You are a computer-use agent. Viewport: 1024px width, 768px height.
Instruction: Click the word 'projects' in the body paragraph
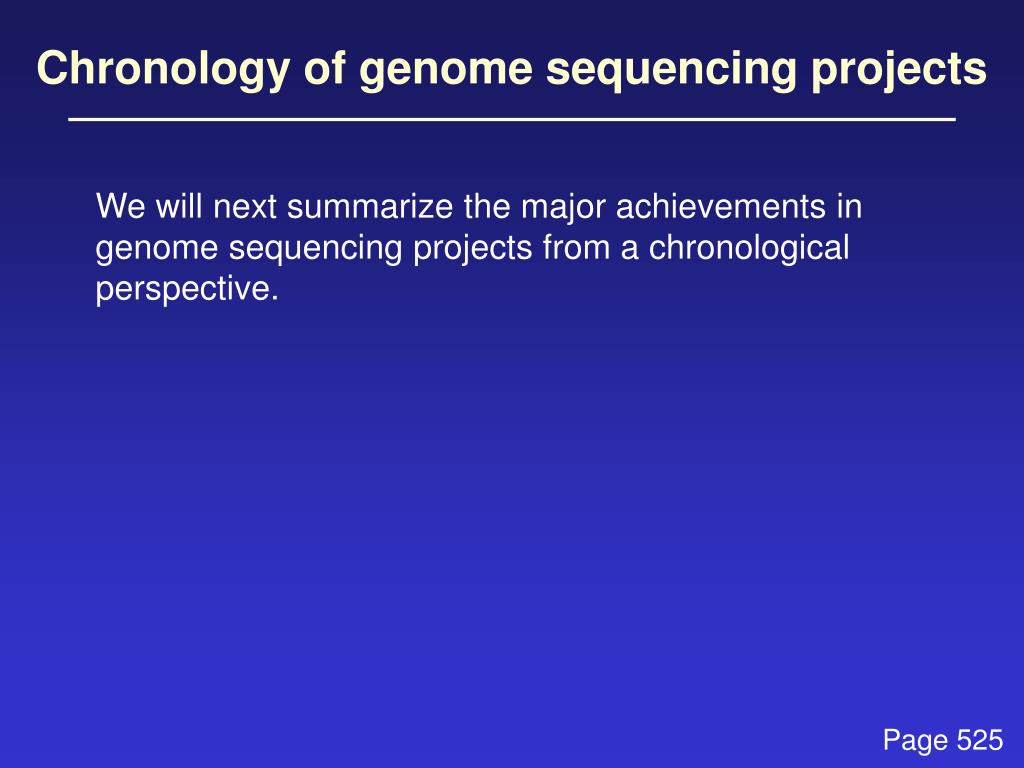click(473, 250)
